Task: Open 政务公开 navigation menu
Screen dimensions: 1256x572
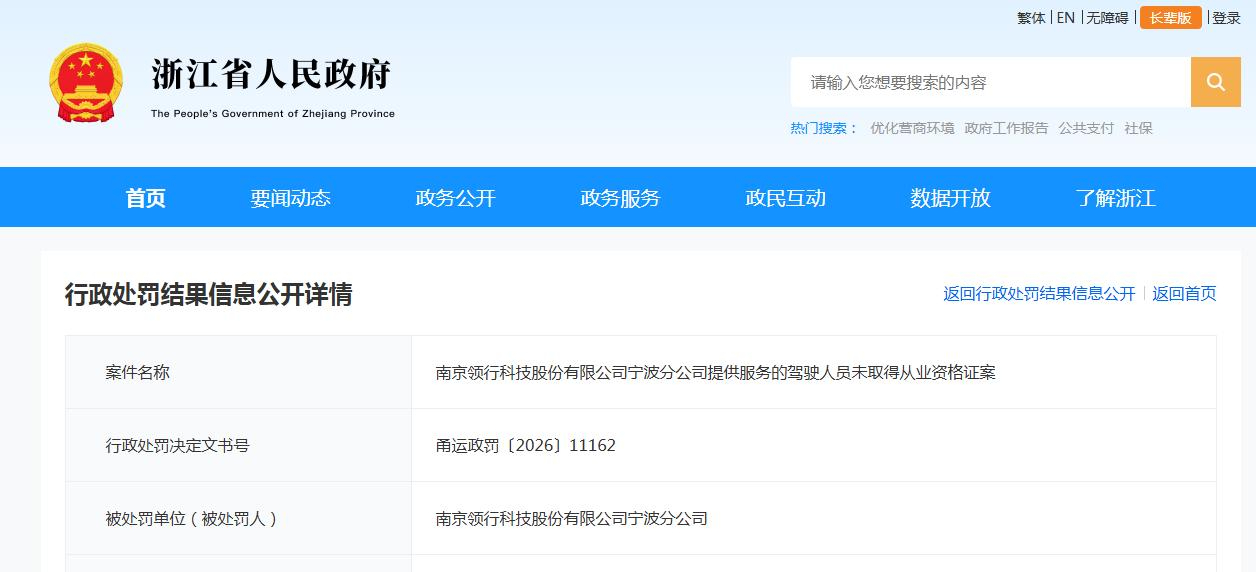Action: [456, 198]
